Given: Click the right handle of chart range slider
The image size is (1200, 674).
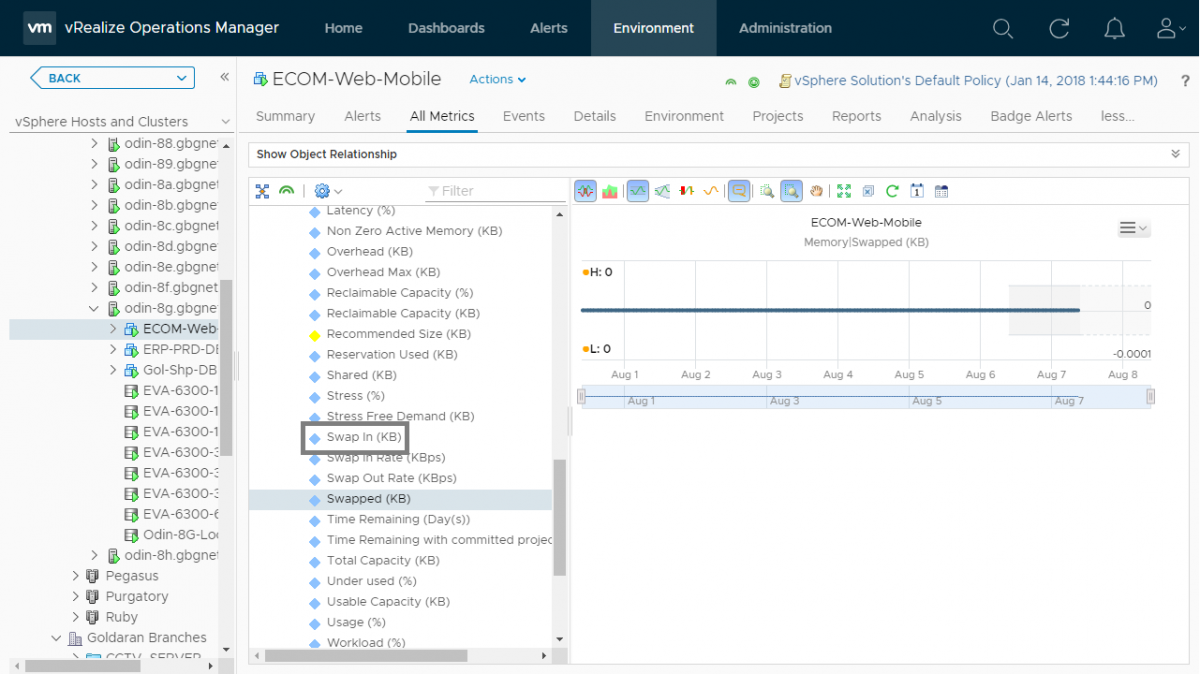Looking at the screenshot, I should tap(1150, 397).
